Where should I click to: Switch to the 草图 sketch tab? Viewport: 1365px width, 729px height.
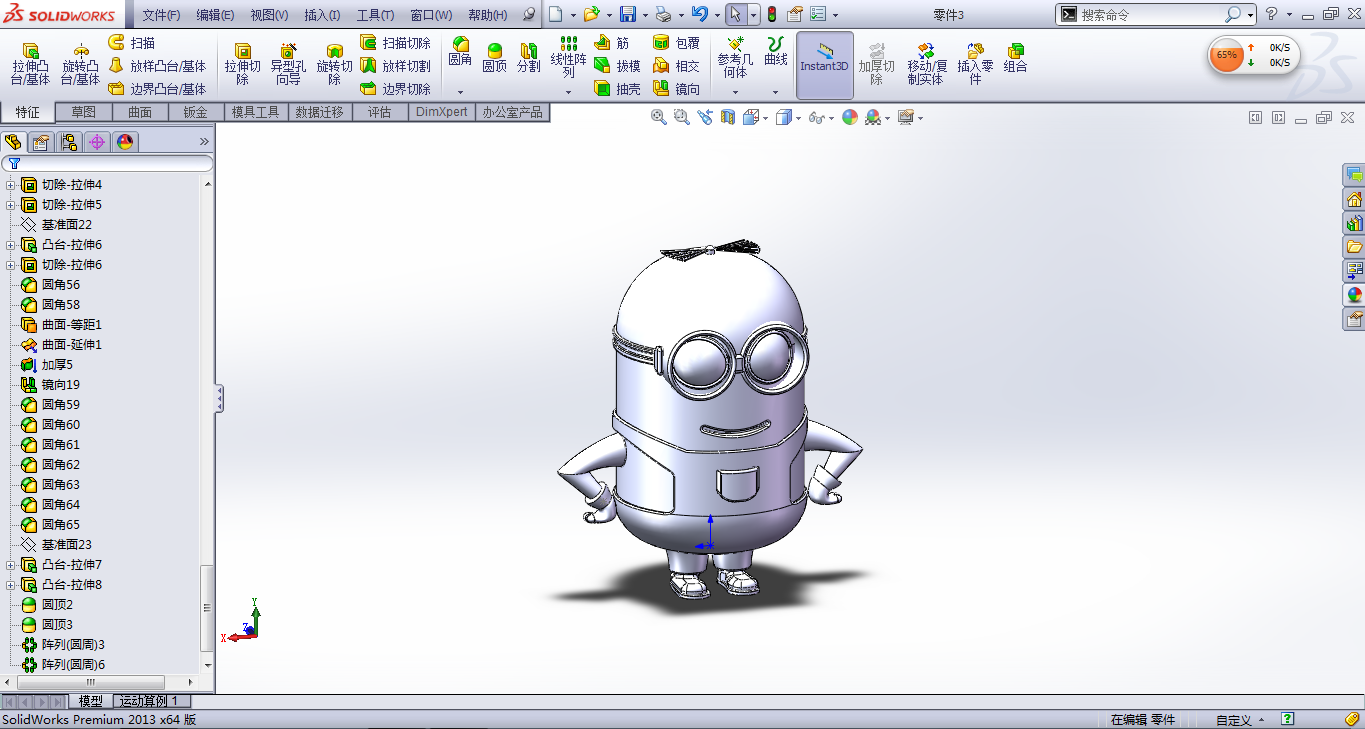click(84, 112)
